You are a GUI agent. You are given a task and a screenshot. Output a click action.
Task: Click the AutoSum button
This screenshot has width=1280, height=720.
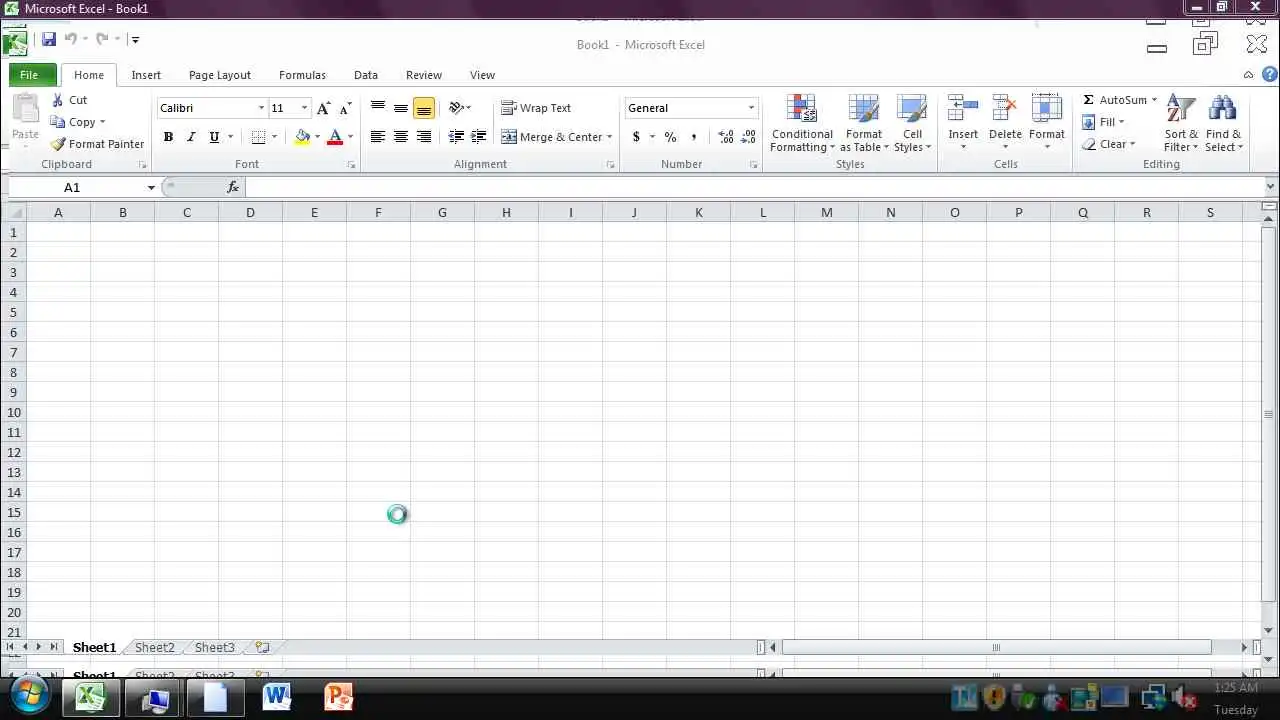1114,100
